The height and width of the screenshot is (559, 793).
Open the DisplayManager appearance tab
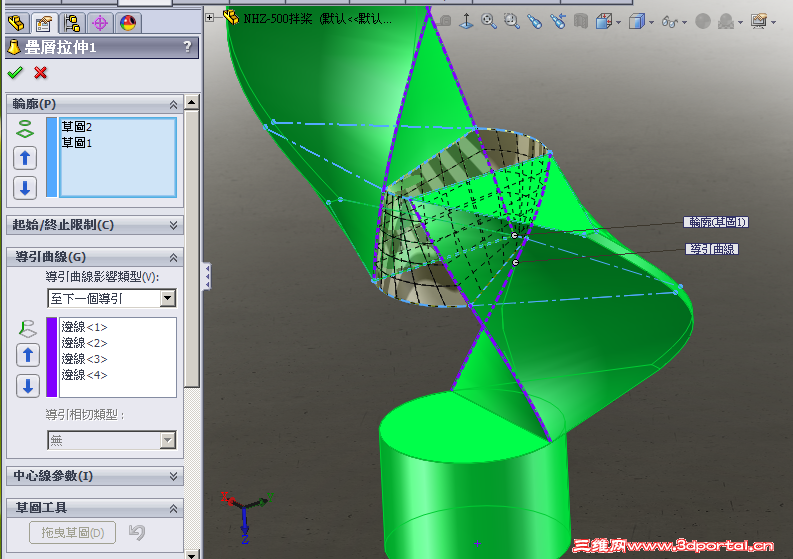click(127, 23)
